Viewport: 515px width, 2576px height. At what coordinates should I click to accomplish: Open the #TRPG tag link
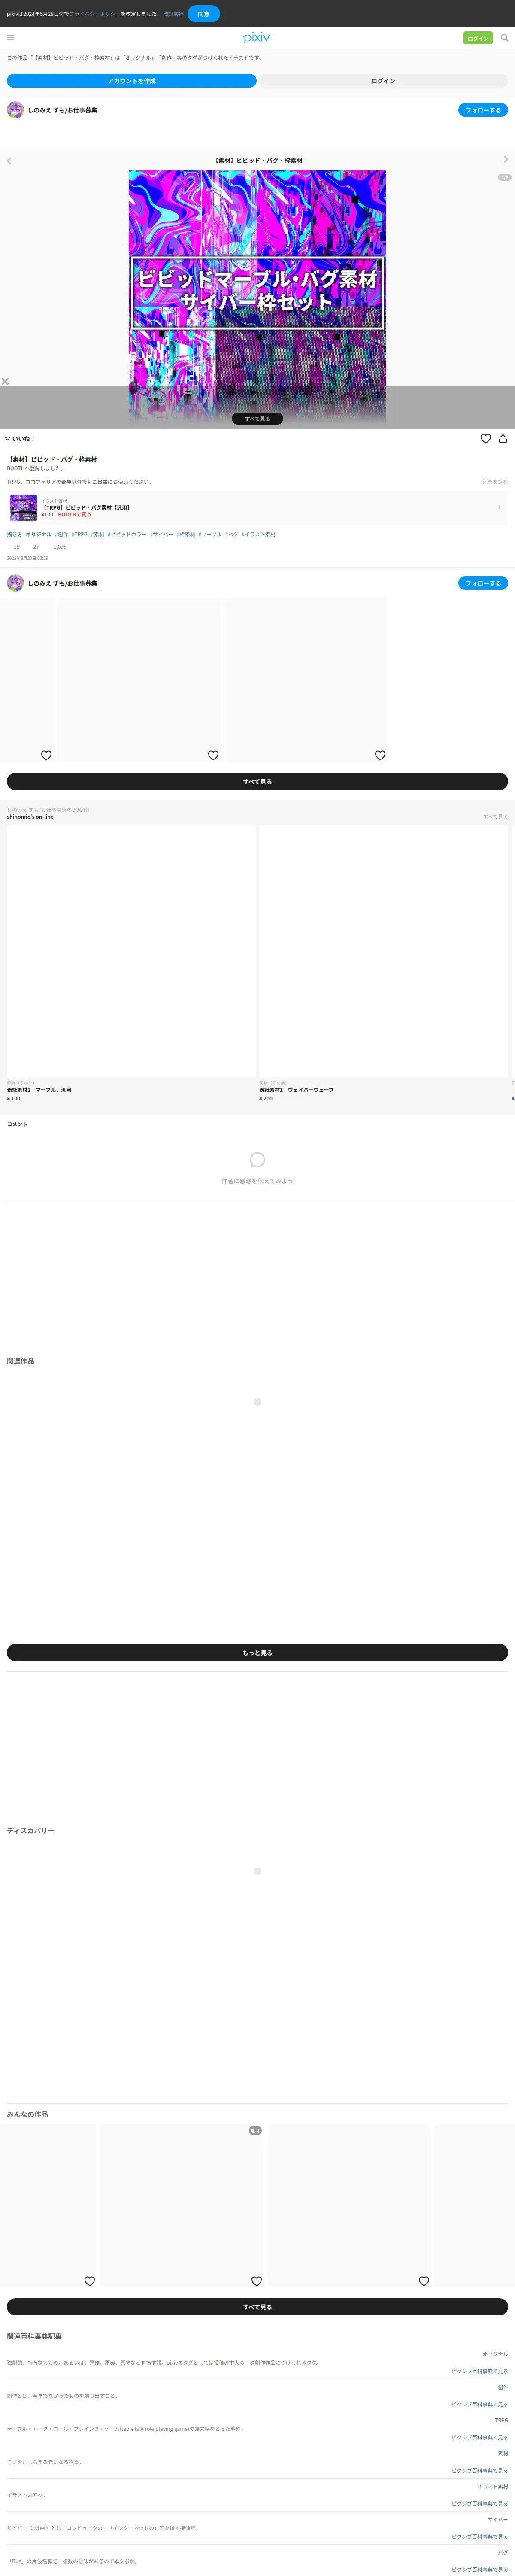[x=79, y=534]
